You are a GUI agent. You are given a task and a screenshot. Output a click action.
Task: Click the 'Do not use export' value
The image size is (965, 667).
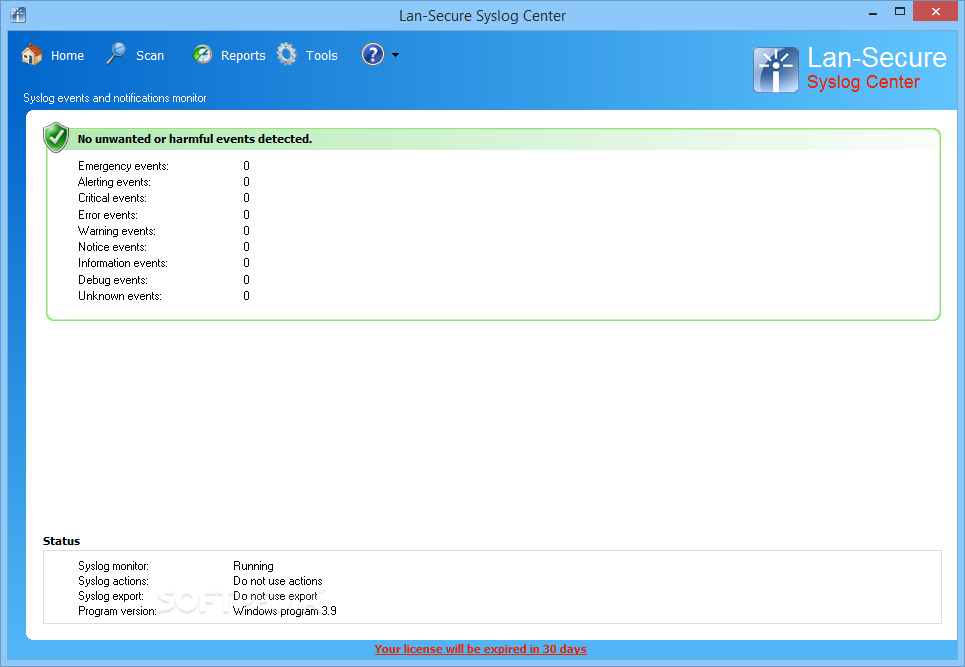point(275,596)
